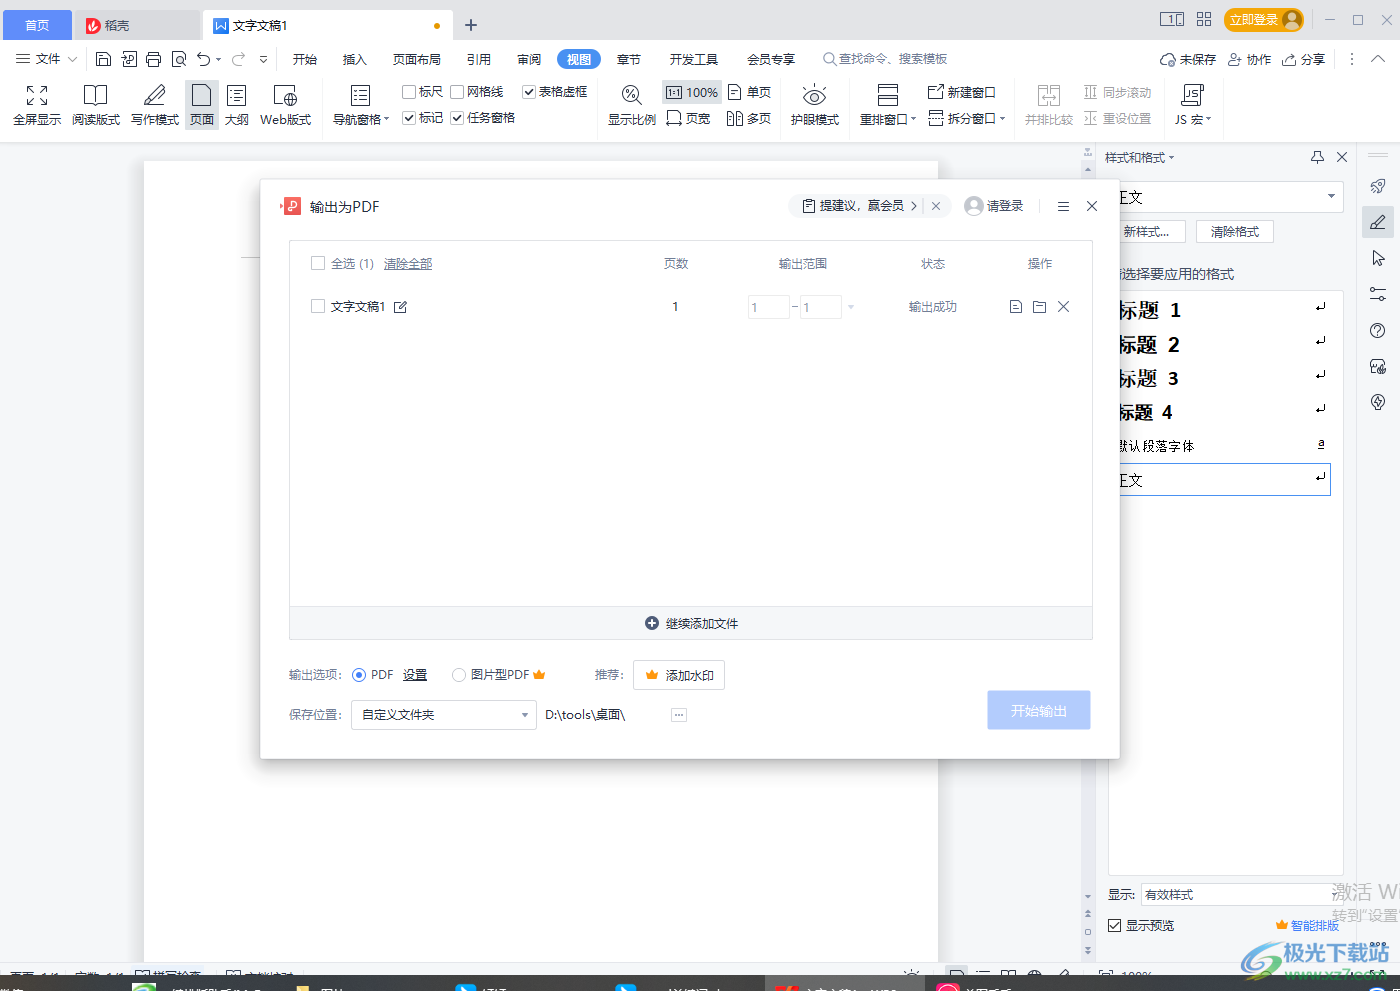1400x991 pixels.
Task: Open the 开始 ribbon tab
Action: click(x=305, y=59)
